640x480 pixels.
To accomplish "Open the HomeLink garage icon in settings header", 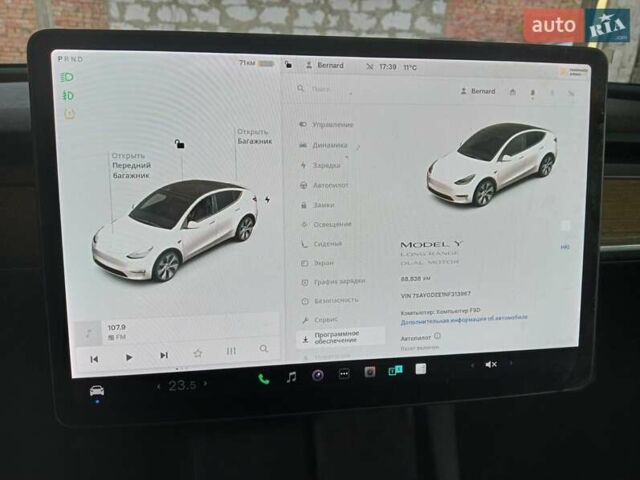I will [x=513, y=92].
